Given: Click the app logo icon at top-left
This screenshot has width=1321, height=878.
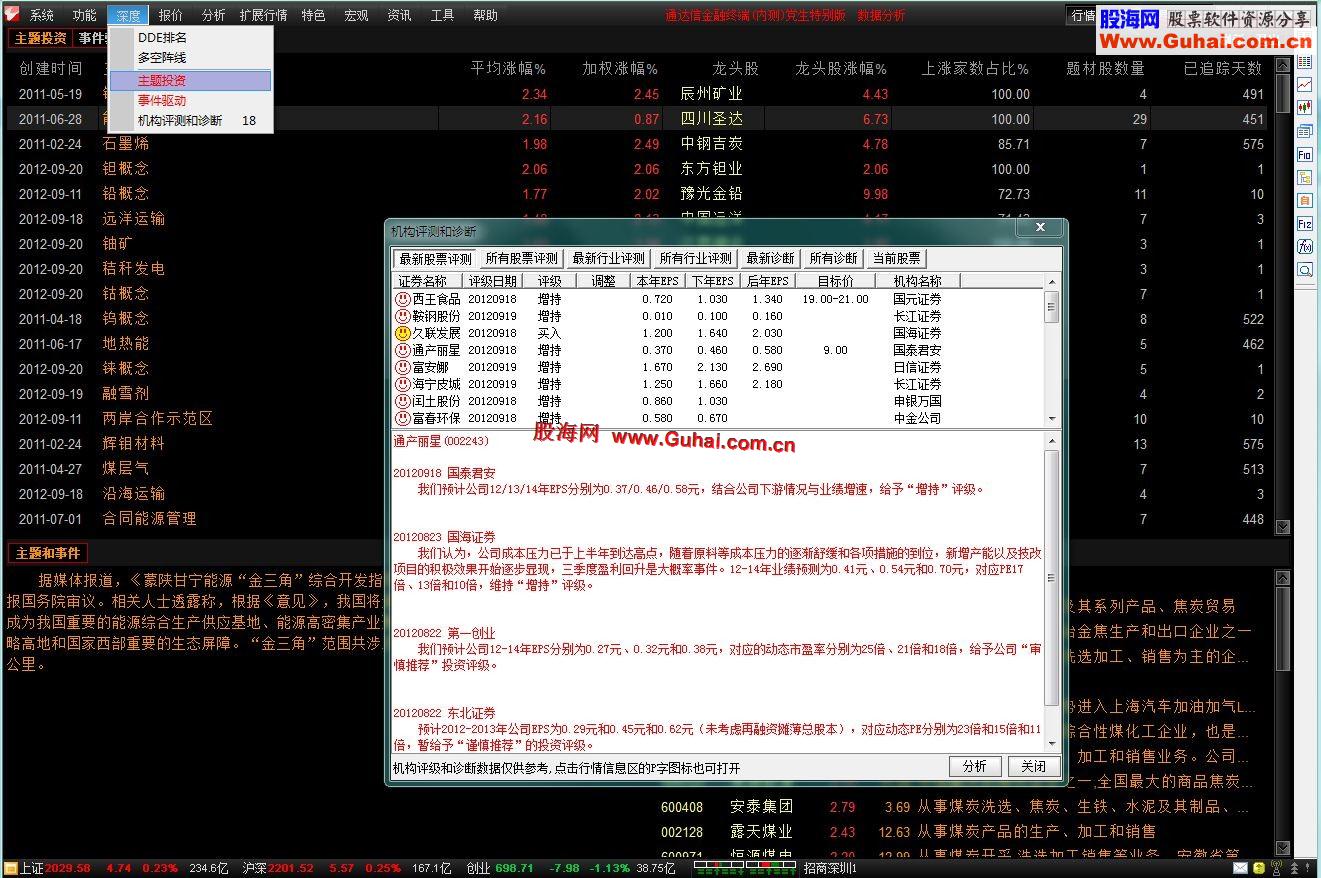Looking at the screenshot, I should point(11,14).
